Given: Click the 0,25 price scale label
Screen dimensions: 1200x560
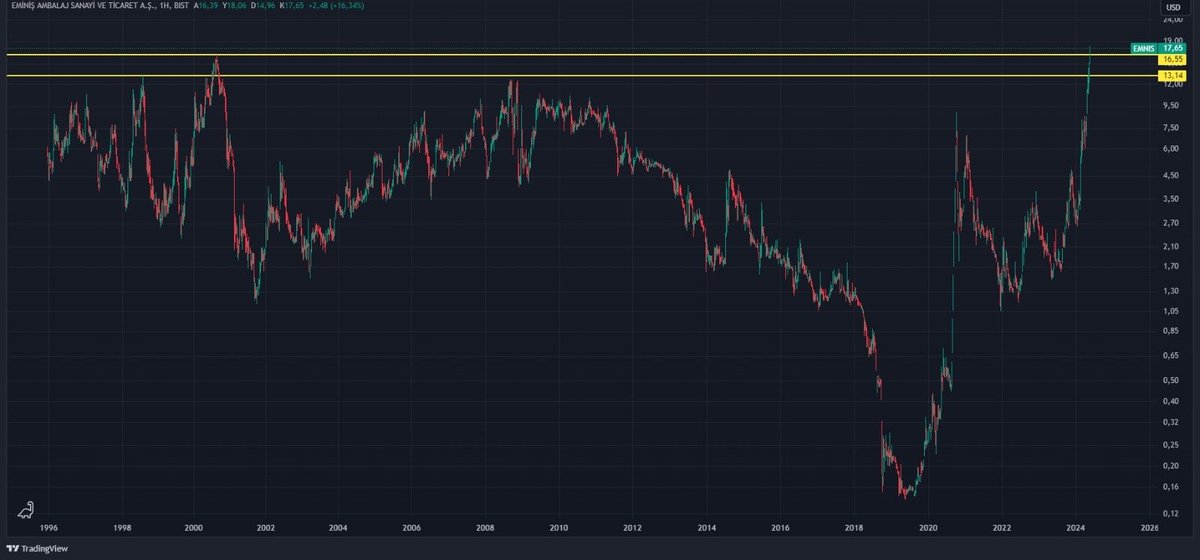Looking at the screenshot, I should (1173, 444).
